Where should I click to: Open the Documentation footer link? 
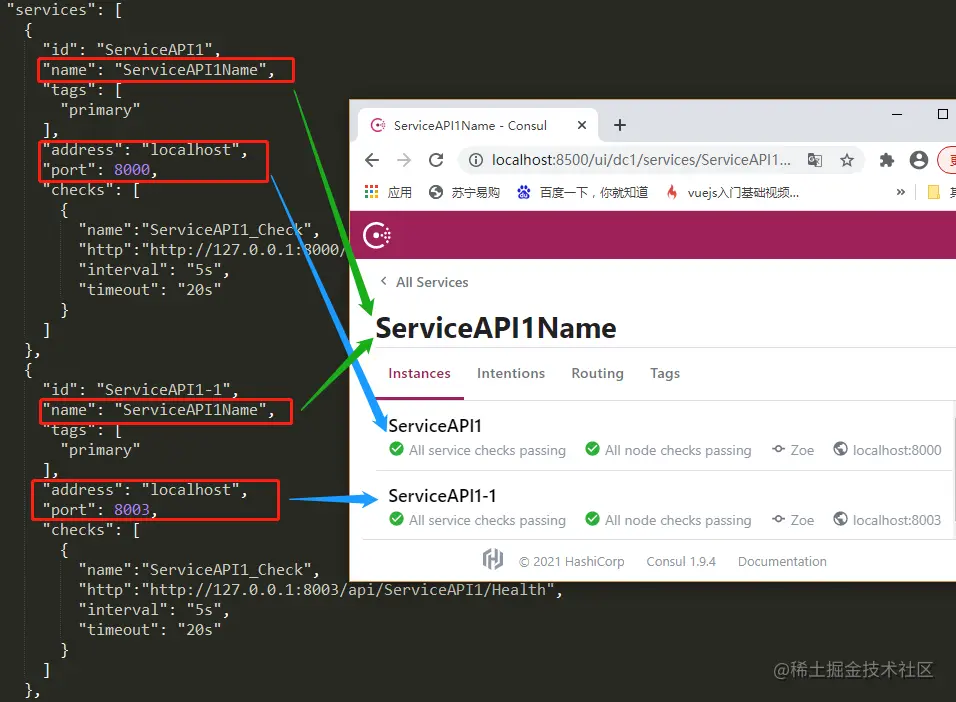[782, 562]
